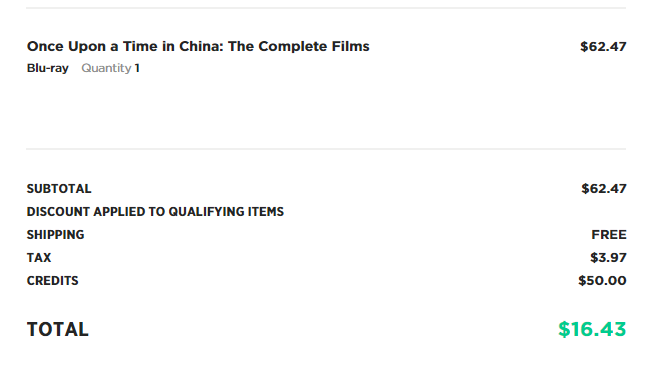Select the quantity value 1

point(137,68)
